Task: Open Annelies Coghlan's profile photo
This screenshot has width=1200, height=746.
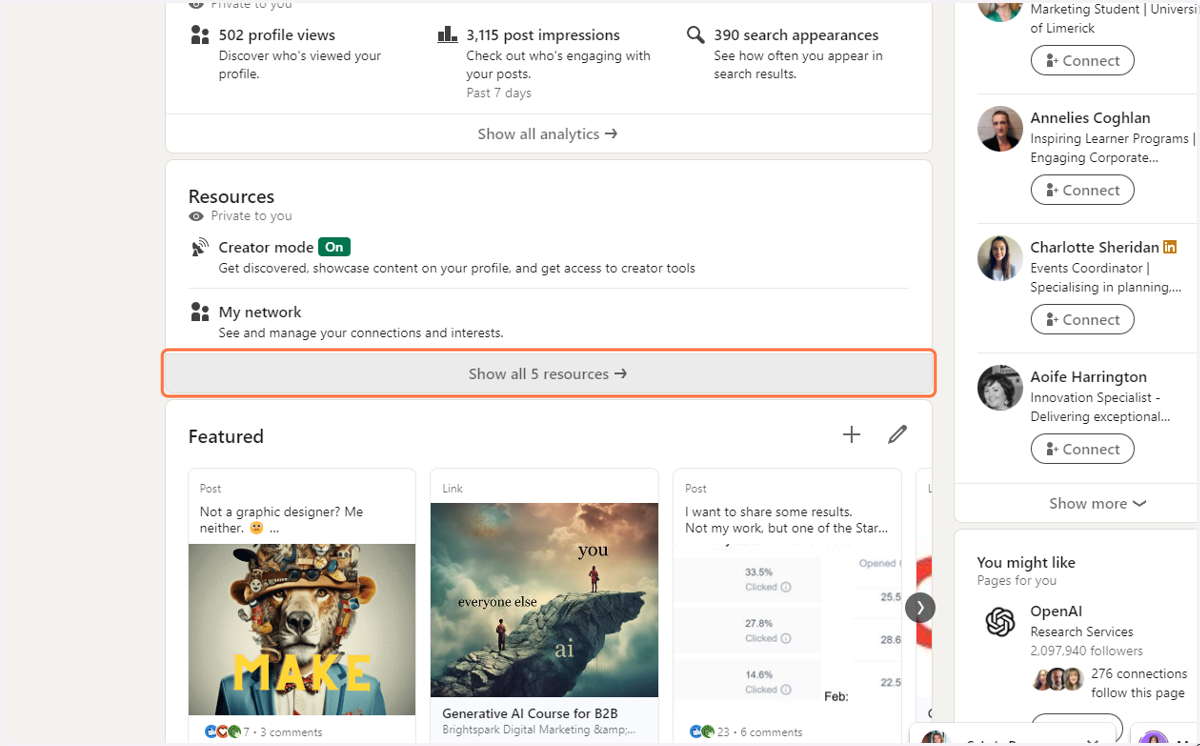Action: point(1000,129)
